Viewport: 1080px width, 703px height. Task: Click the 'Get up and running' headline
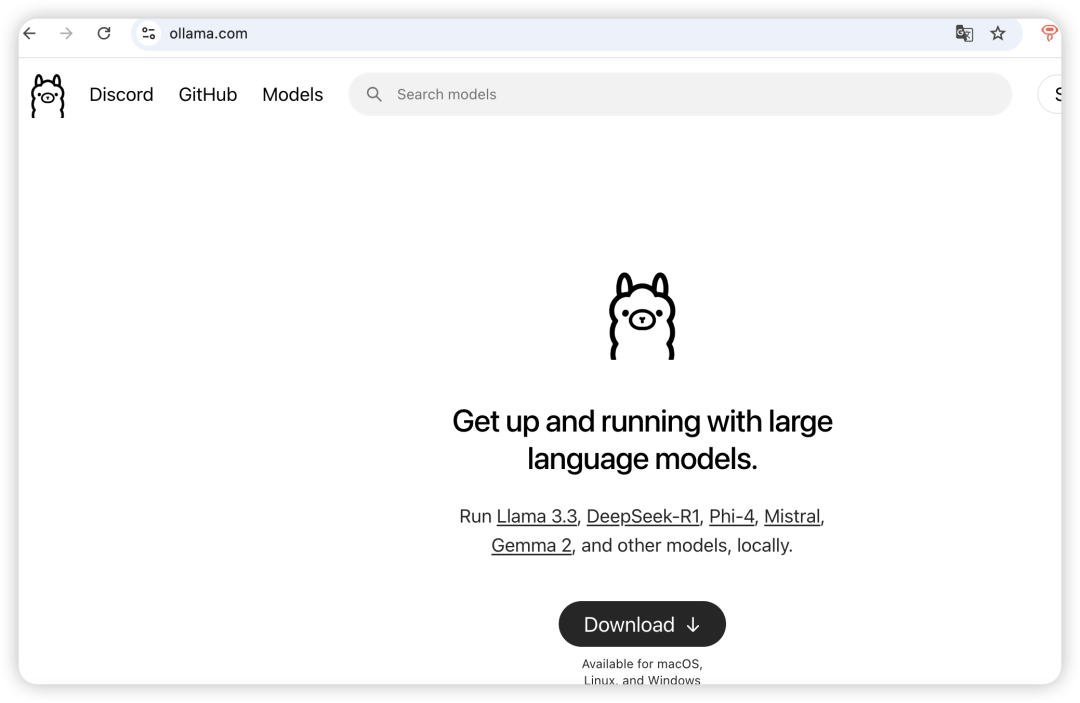(642, 440)
